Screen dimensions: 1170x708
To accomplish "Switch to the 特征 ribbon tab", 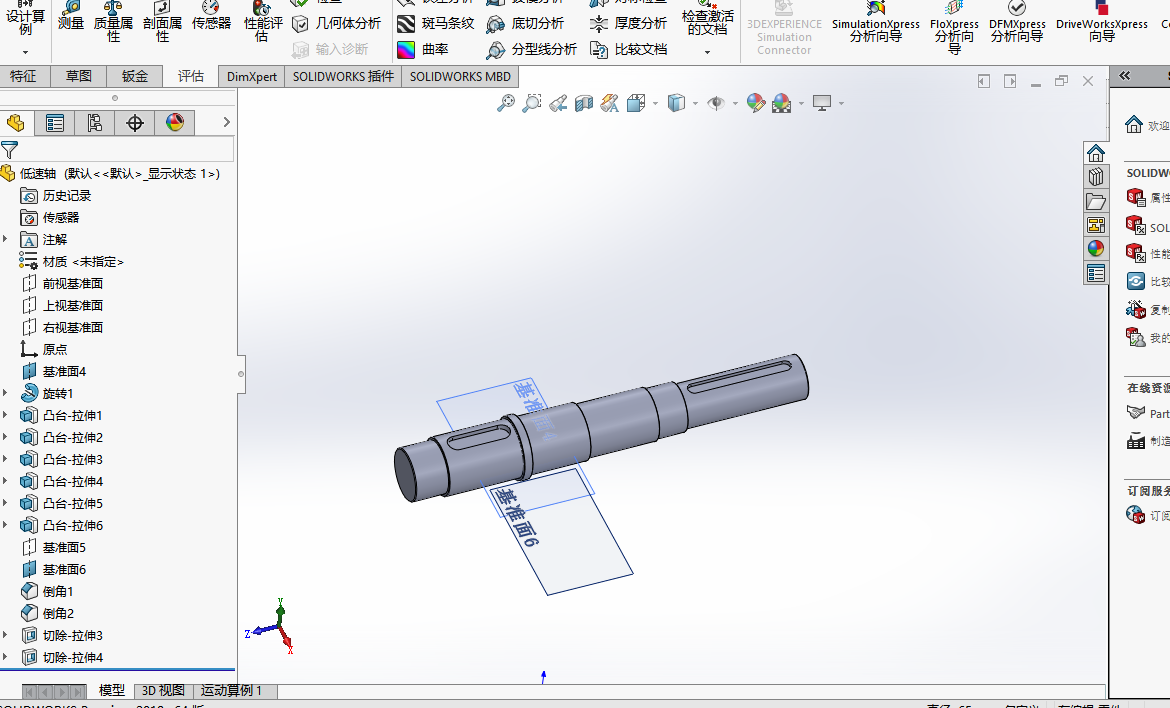I will coord(23,76).
